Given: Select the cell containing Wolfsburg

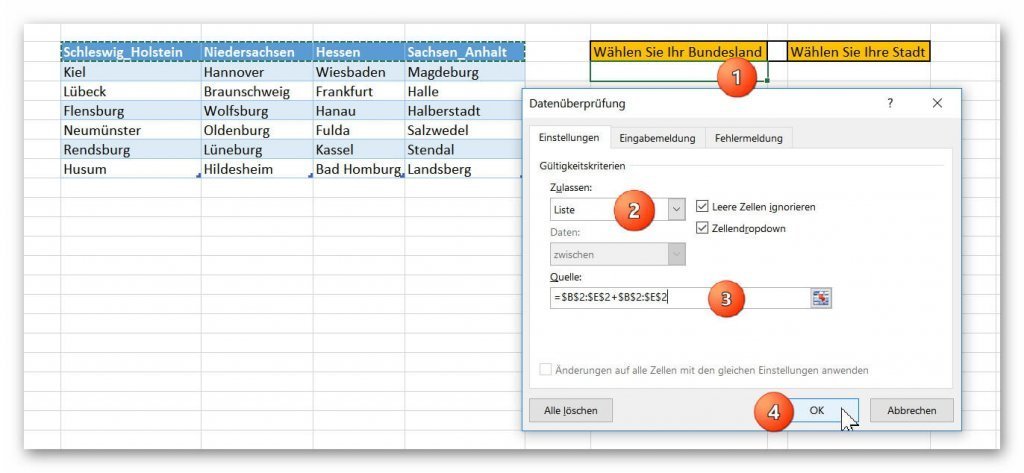Looking at the screenshot, I should 257,110.
